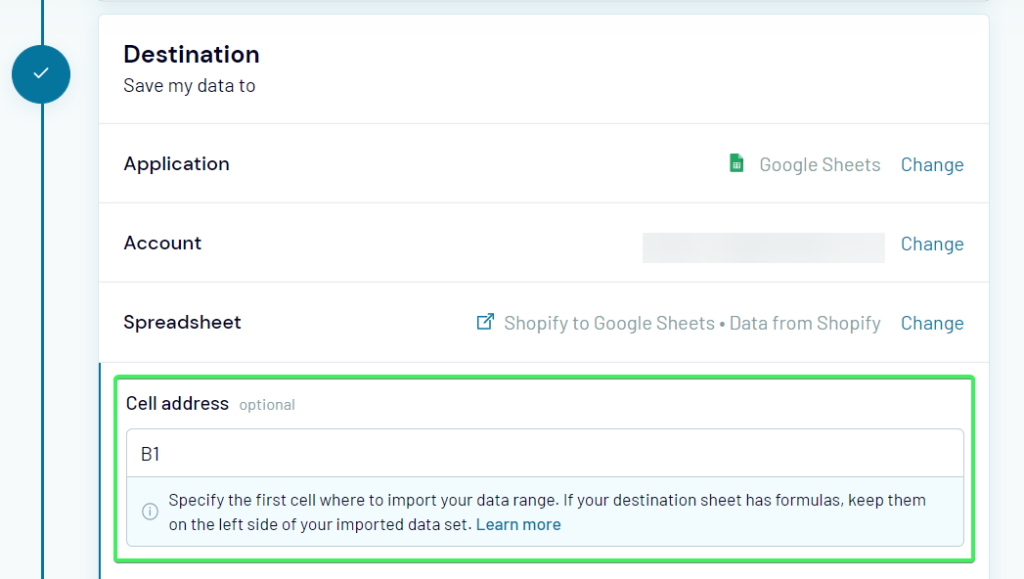
Task: Open the Learn more article
Action: (x=518, y=524)
